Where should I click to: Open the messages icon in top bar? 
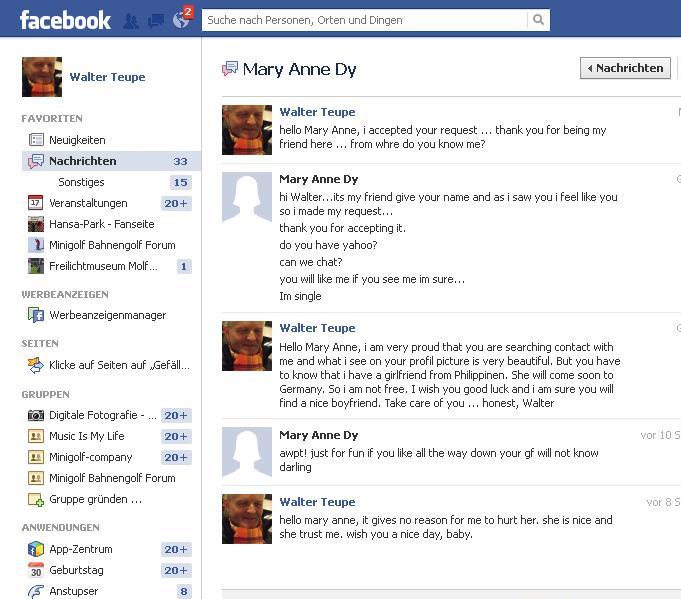[x=156, y=20]
